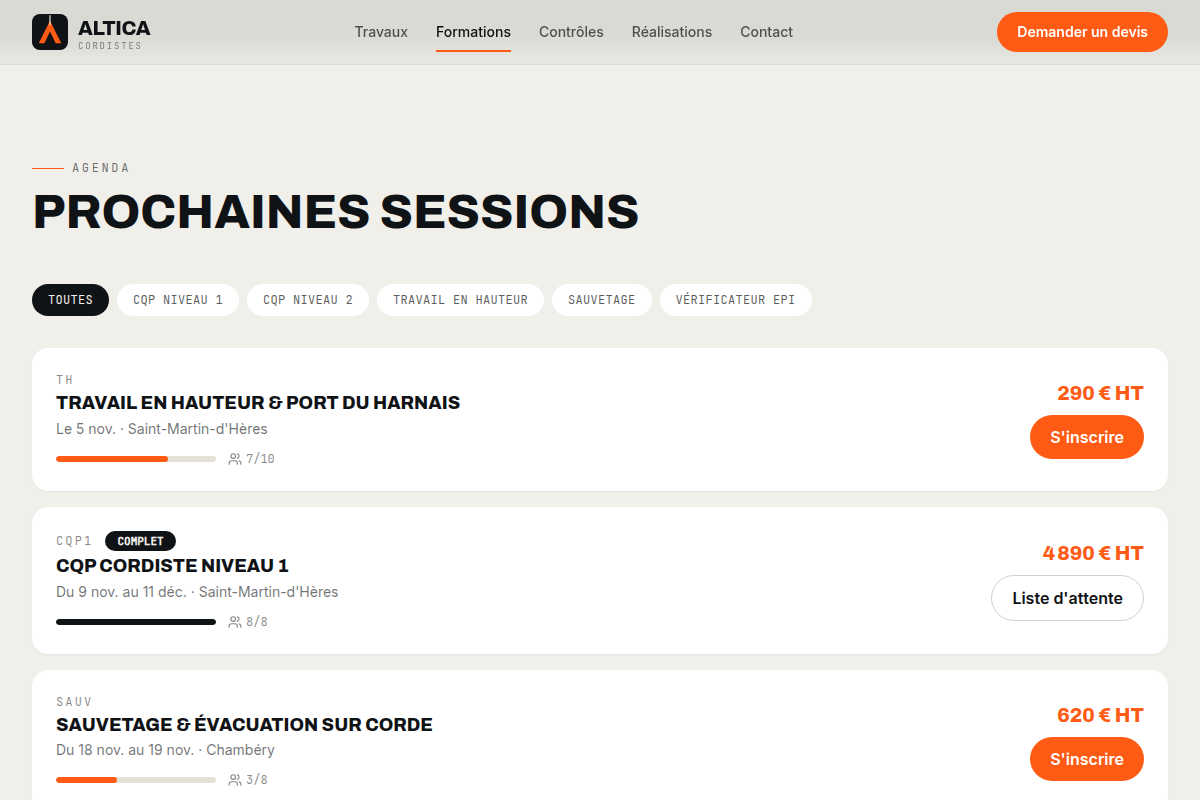Image resolution: width=1200 pixels, height=800 pixels.
Task: Open Réalisations in the navigation
Action: 672,32
